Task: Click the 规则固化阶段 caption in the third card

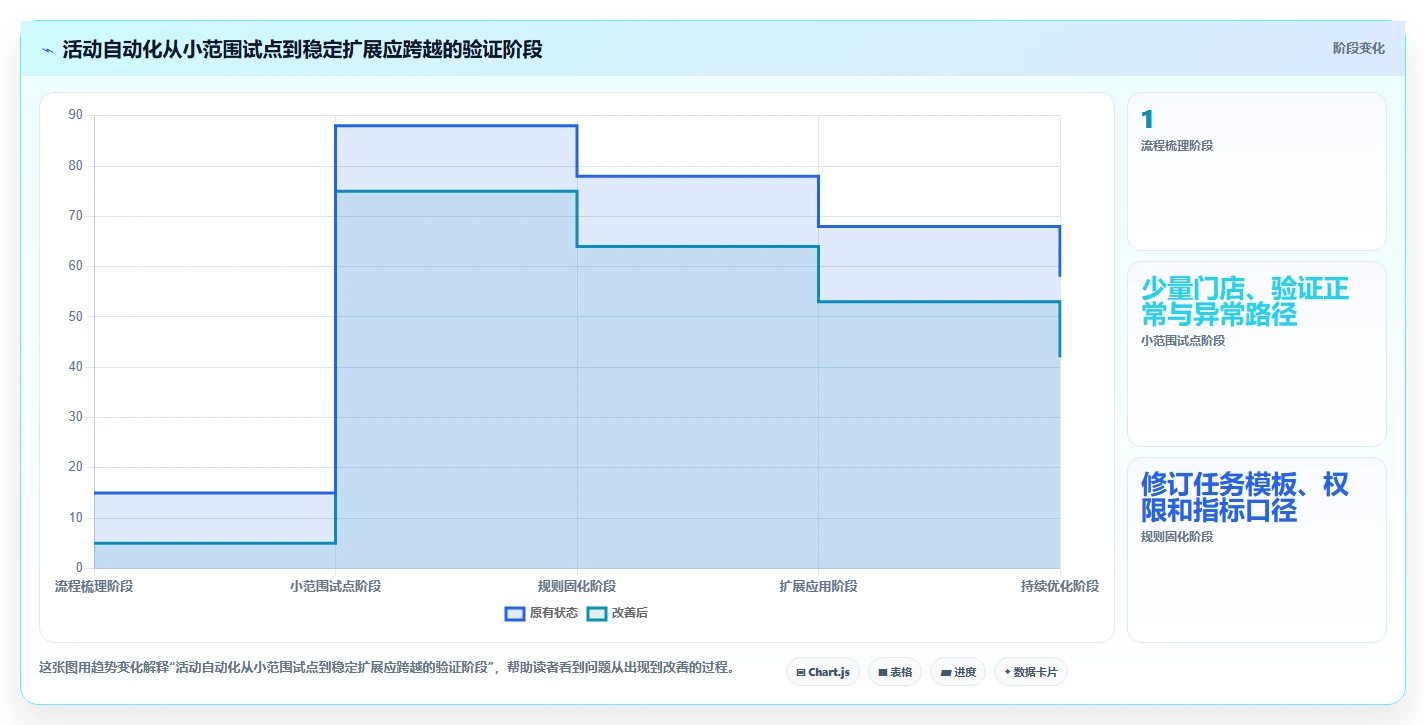Action: point(1177,537)
